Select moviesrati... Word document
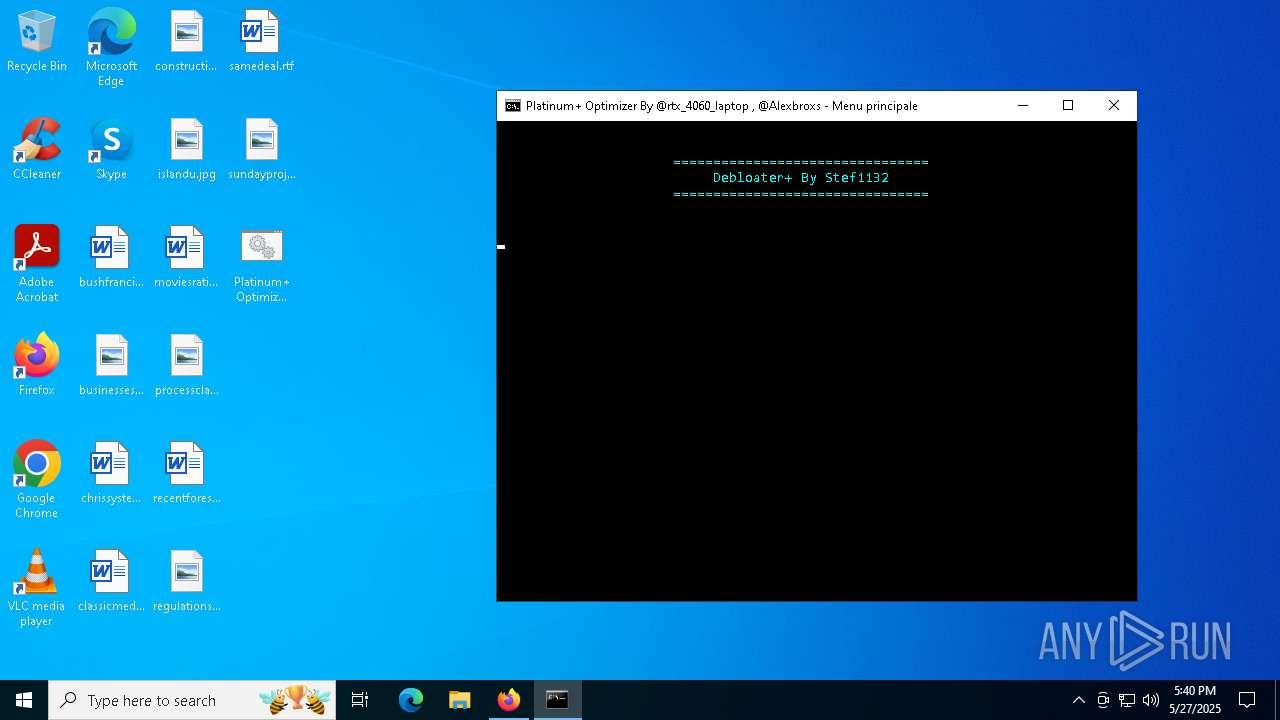 pyautogui.click(x=186, y=258)
